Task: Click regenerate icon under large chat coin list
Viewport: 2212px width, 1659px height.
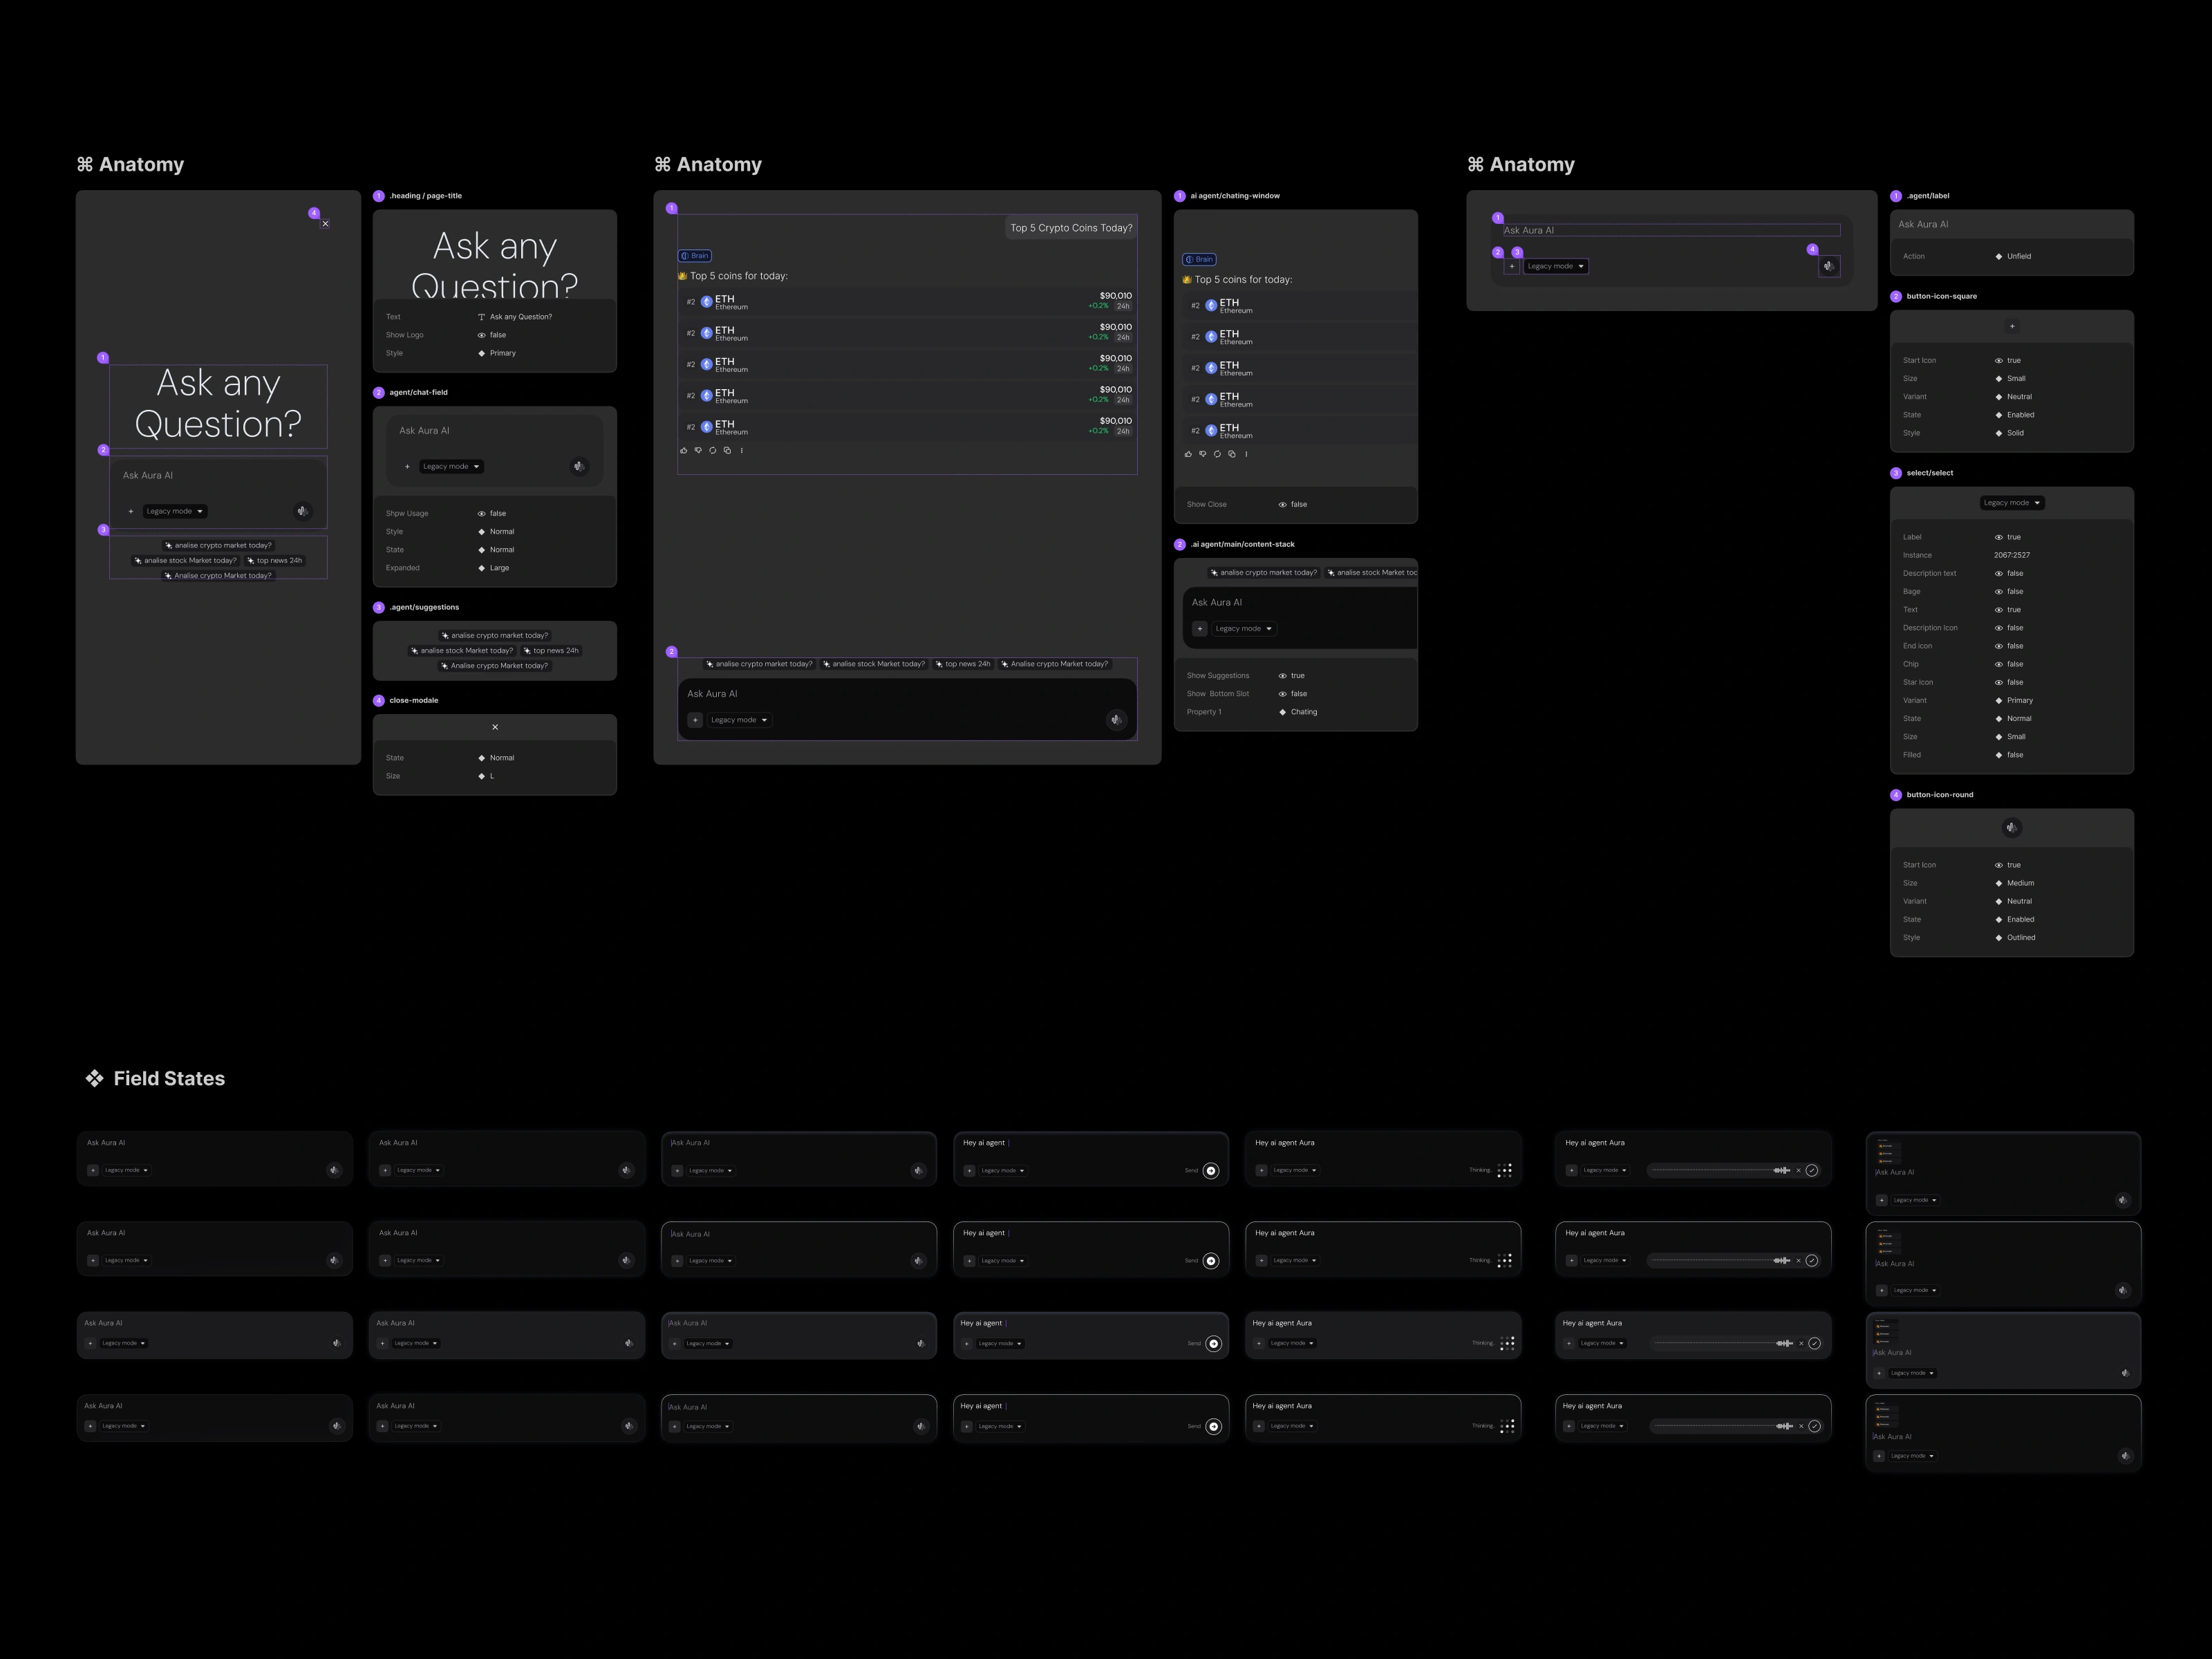Action: click(x=713, y=450)
